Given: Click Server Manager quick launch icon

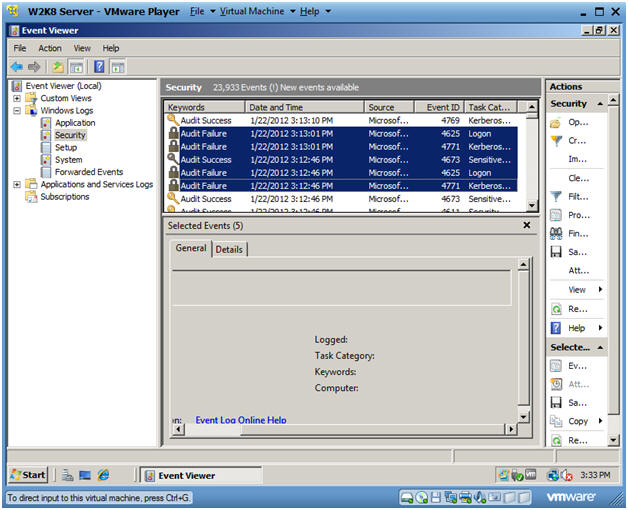Looking at the screenshot, I should [67, 476].
